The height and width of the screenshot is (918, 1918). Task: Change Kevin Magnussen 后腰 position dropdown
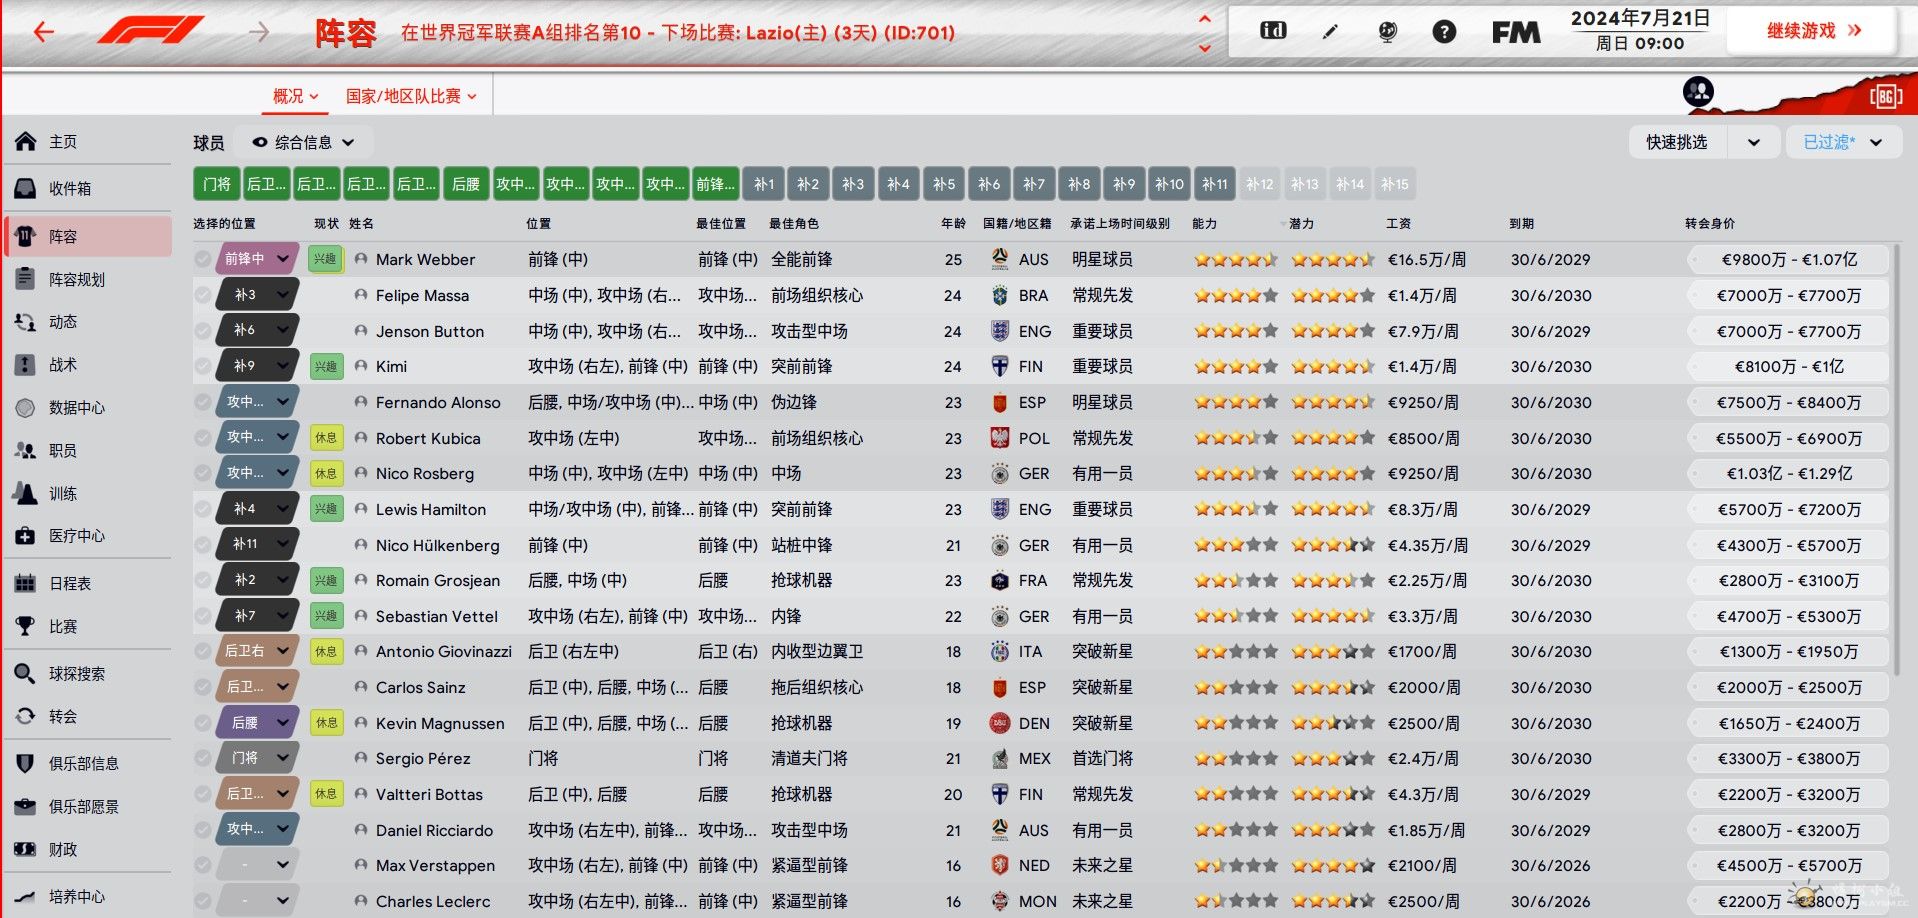(x=258, y=723)
